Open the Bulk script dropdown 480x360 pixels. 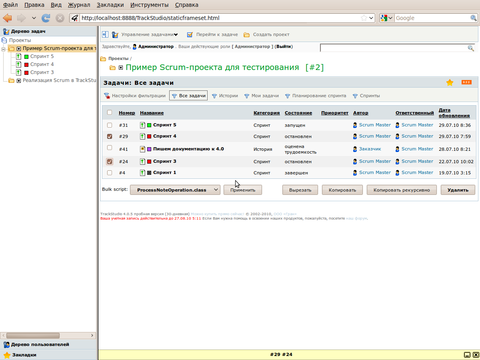coord(175,190)
